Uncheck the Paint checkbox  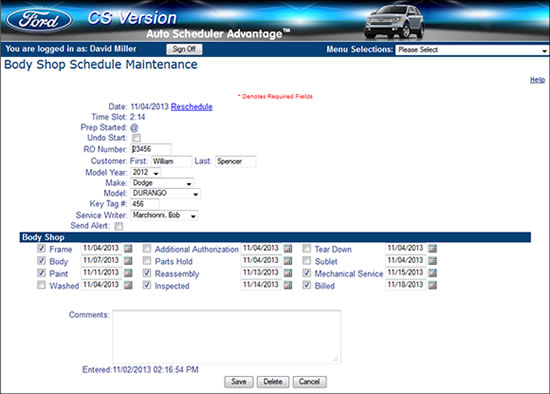pos(41,273)
